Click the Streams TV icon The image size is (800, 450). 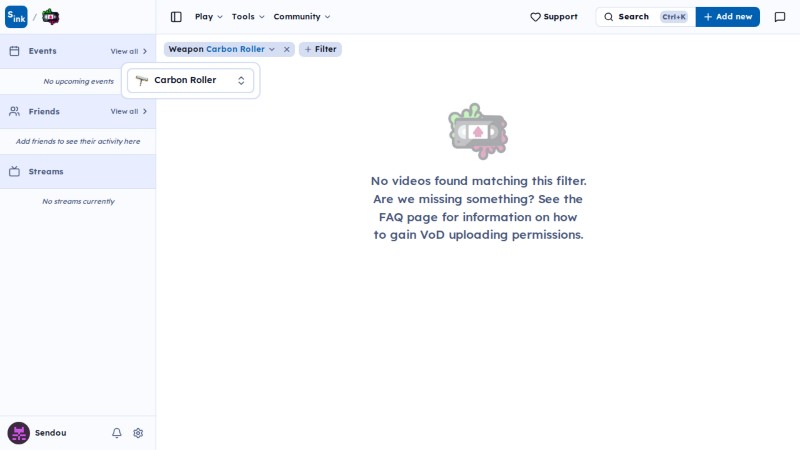coord(14,171)
